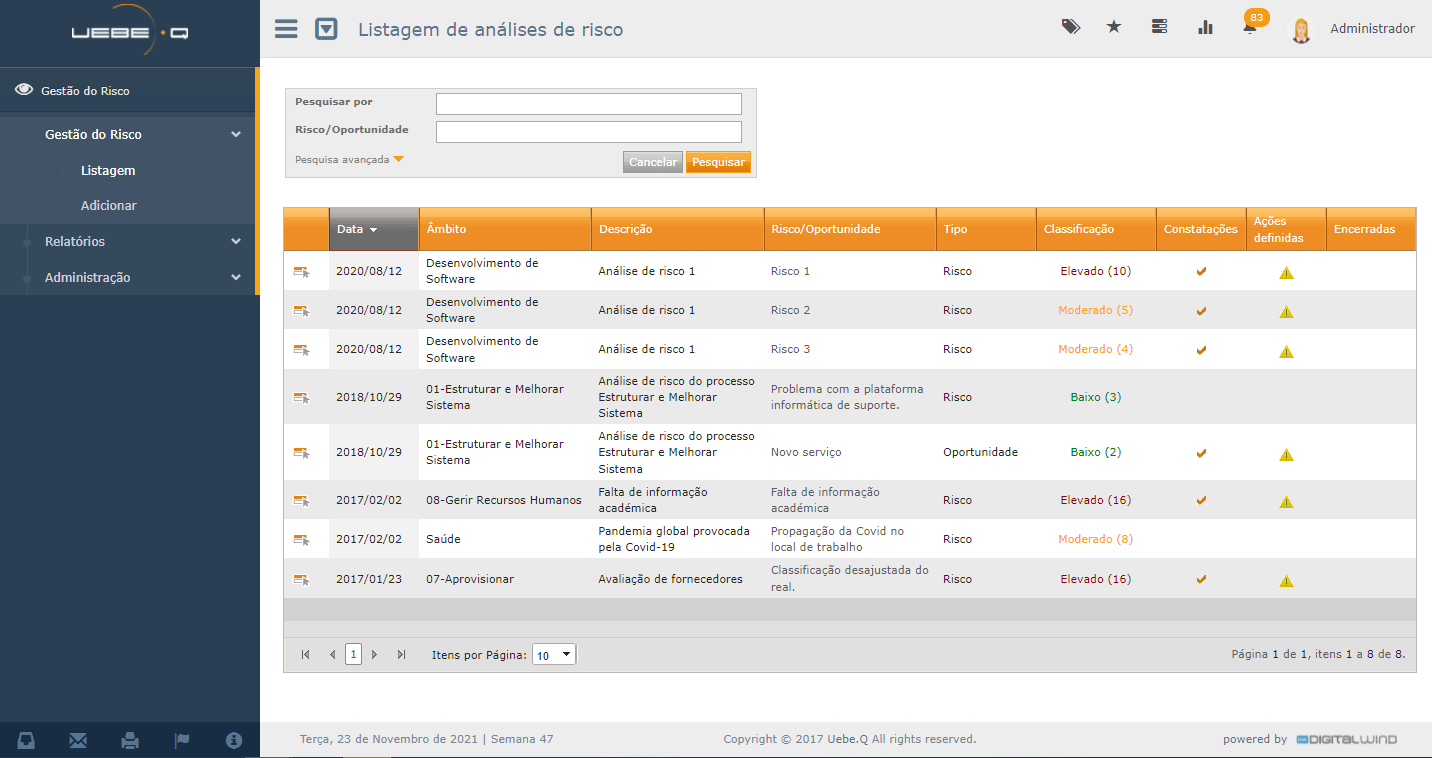The width and height of the screenshot is (1432, 758).
Task: Click the printer icon in footer
Action: point(130,741)
